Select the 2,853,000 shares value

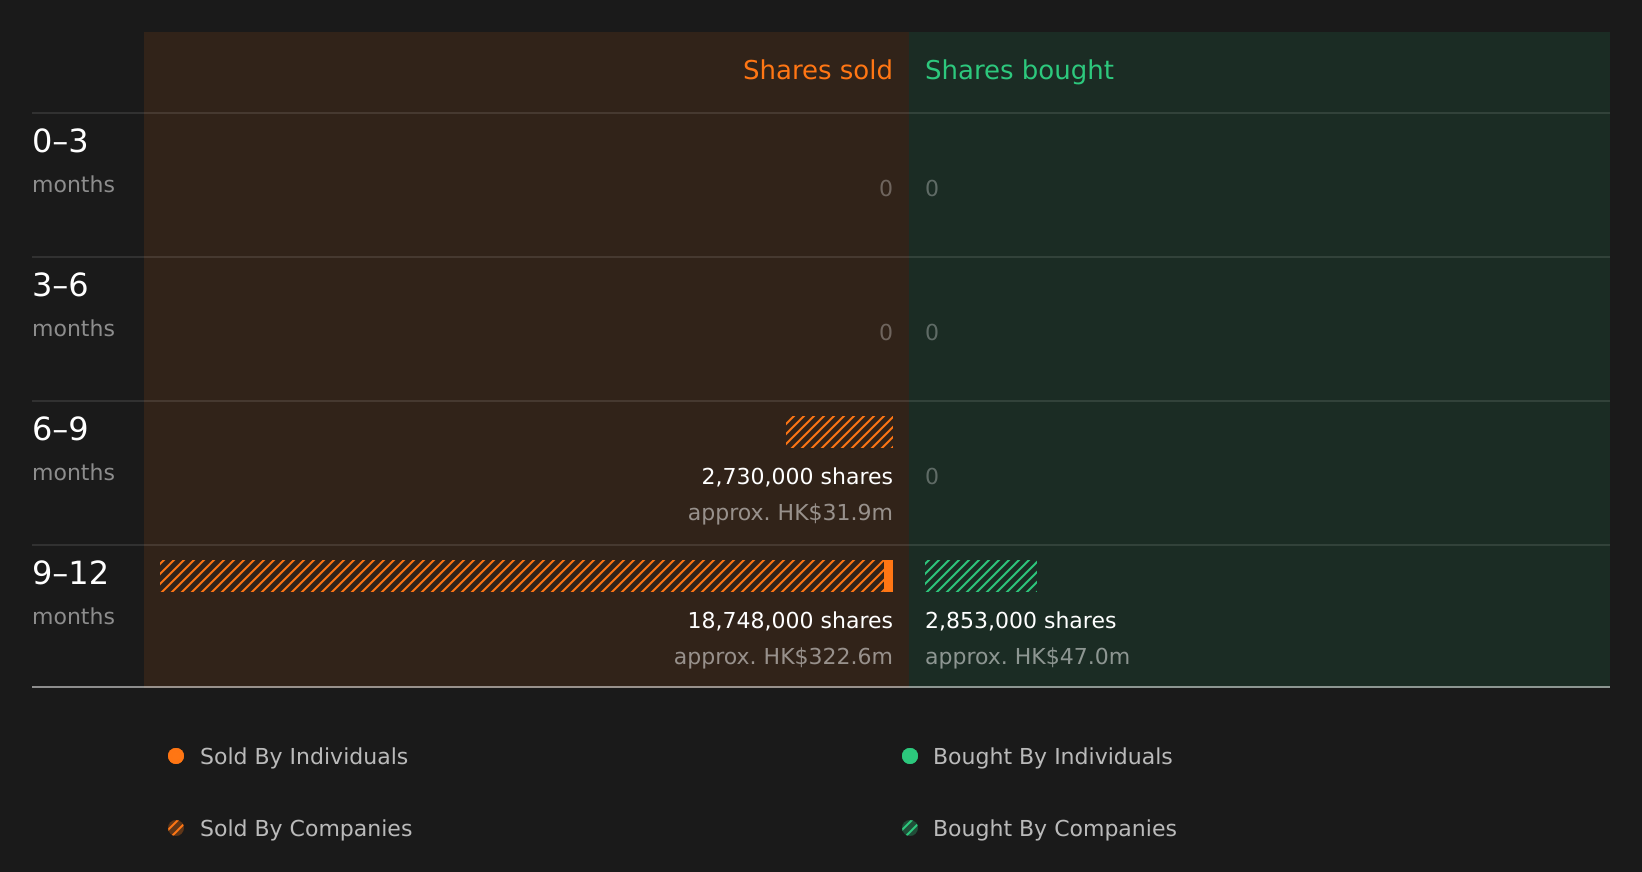[x=1020, y=621]
